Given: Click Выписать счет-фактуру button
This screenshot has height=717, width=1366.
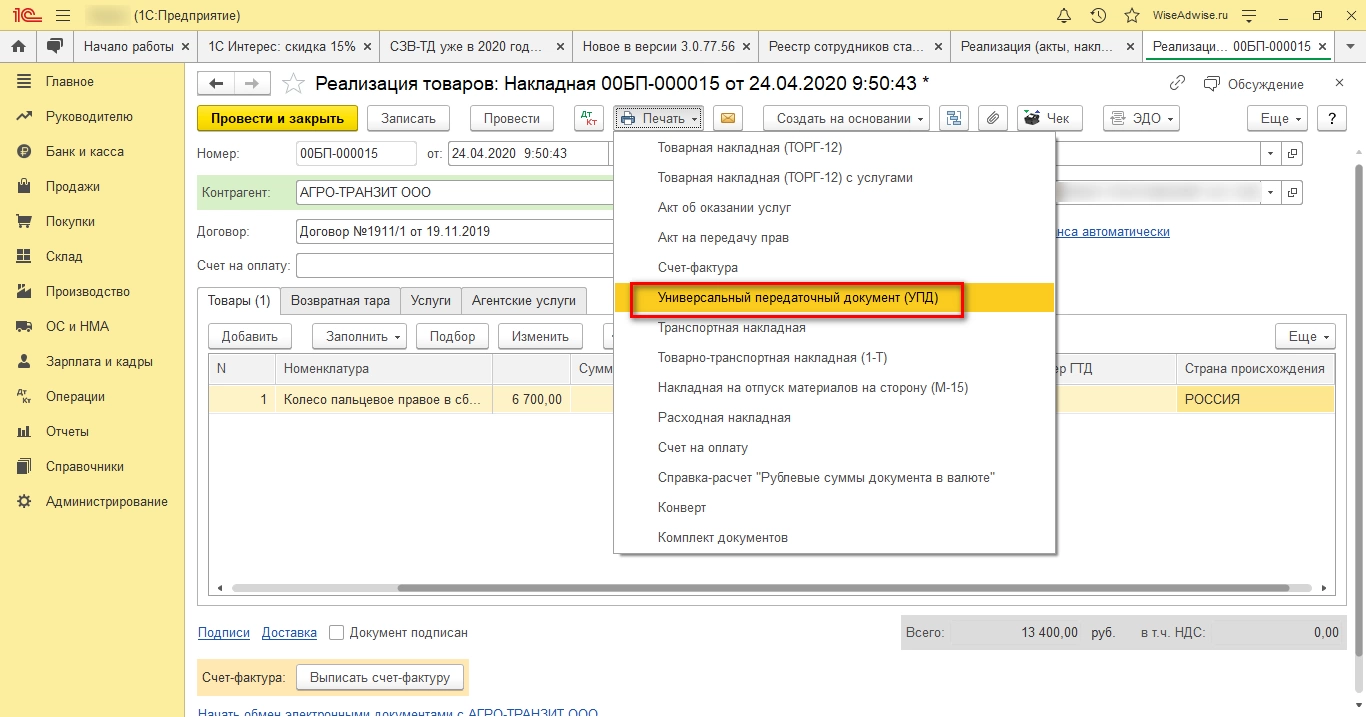Looking at the screenshot, I should tap(380, 677).
